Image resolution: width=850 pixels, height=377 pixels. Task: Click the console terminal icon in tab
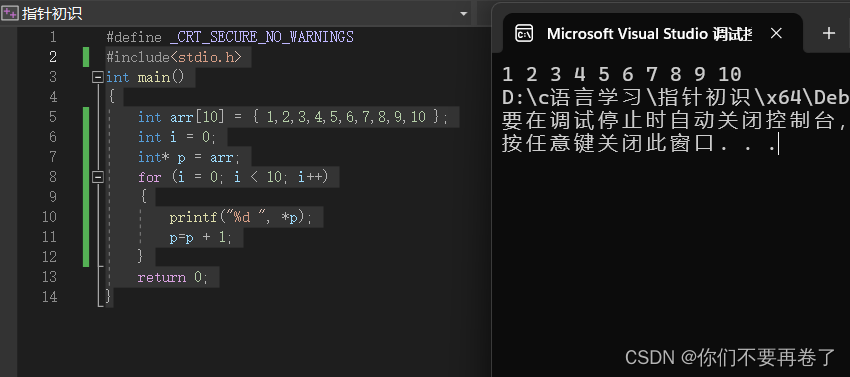[524, 34]
